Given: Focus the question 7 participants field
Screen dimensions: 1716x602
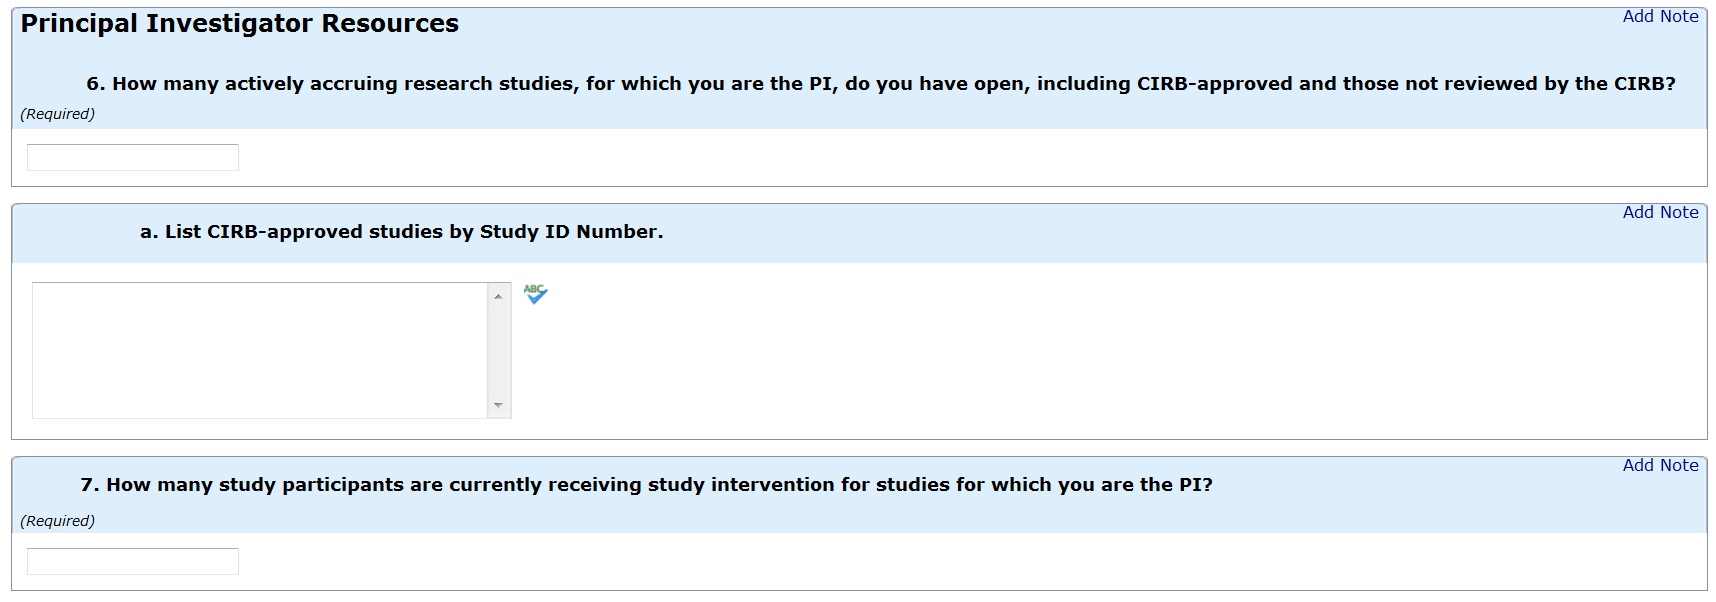Looking at the screenshot, I should (x=133, y=561).
